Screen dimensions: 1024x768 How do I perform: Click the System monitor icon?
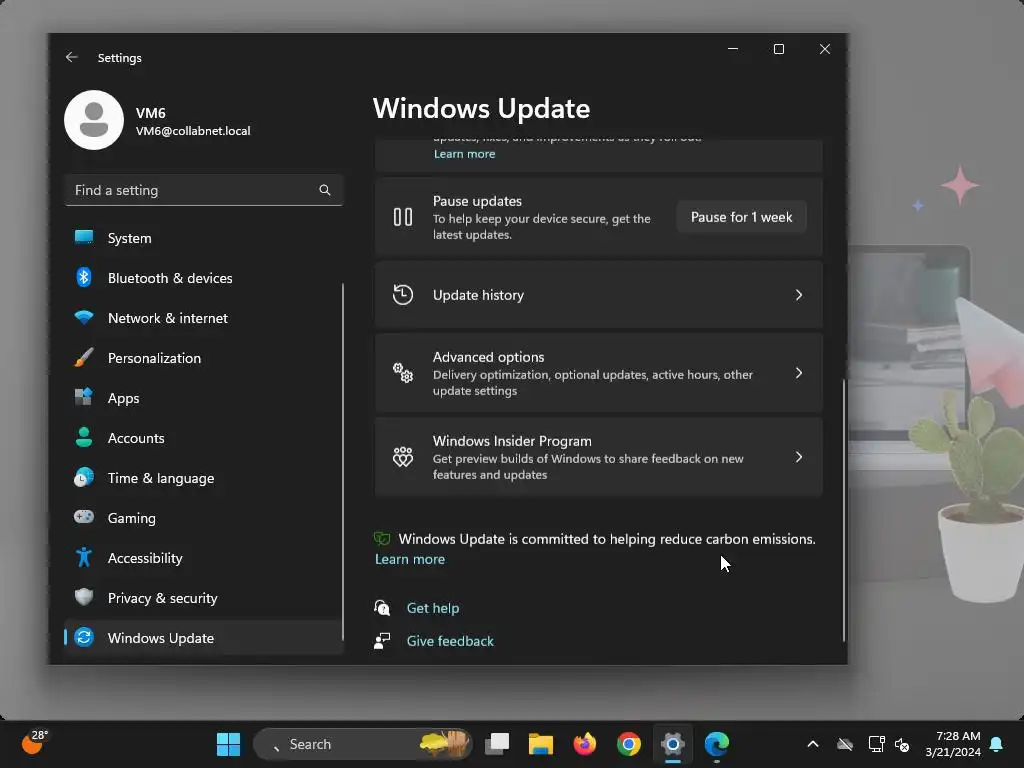point(84,237)
